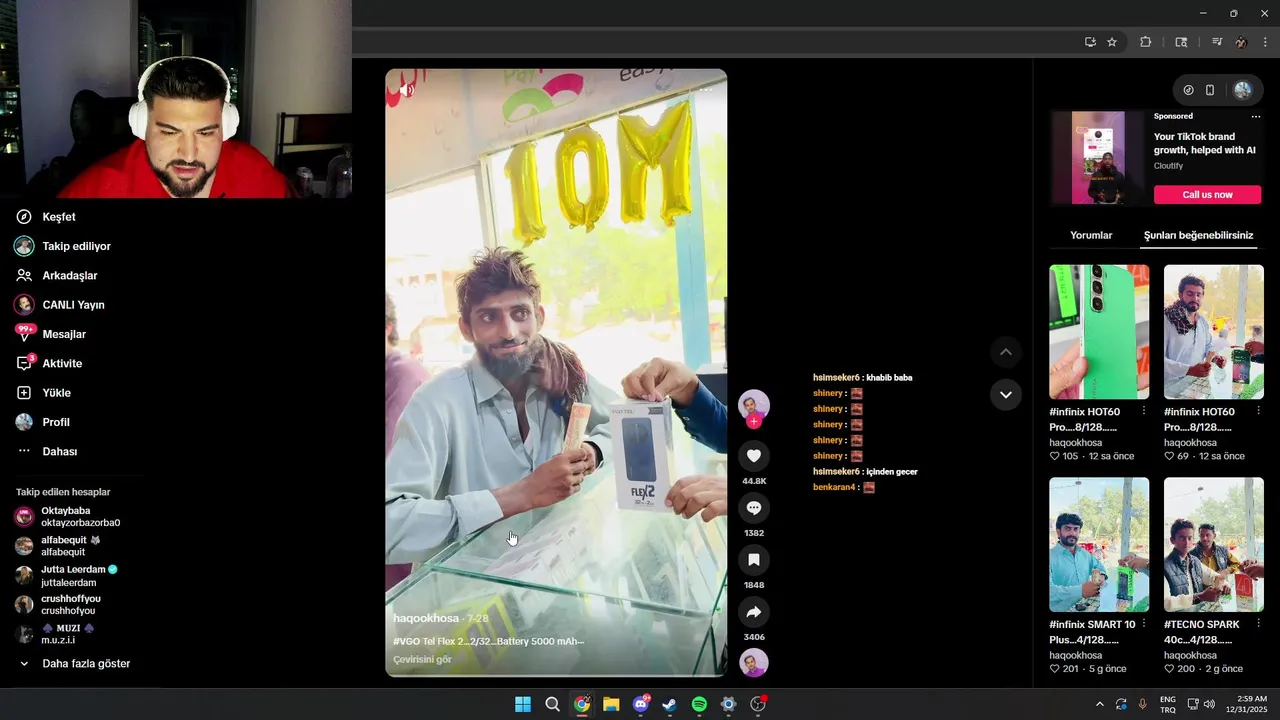The width and height of the screenshot is (1280, 720).
Task: Open options for infinix HOT60 105-likes card
Action: 1143,411
